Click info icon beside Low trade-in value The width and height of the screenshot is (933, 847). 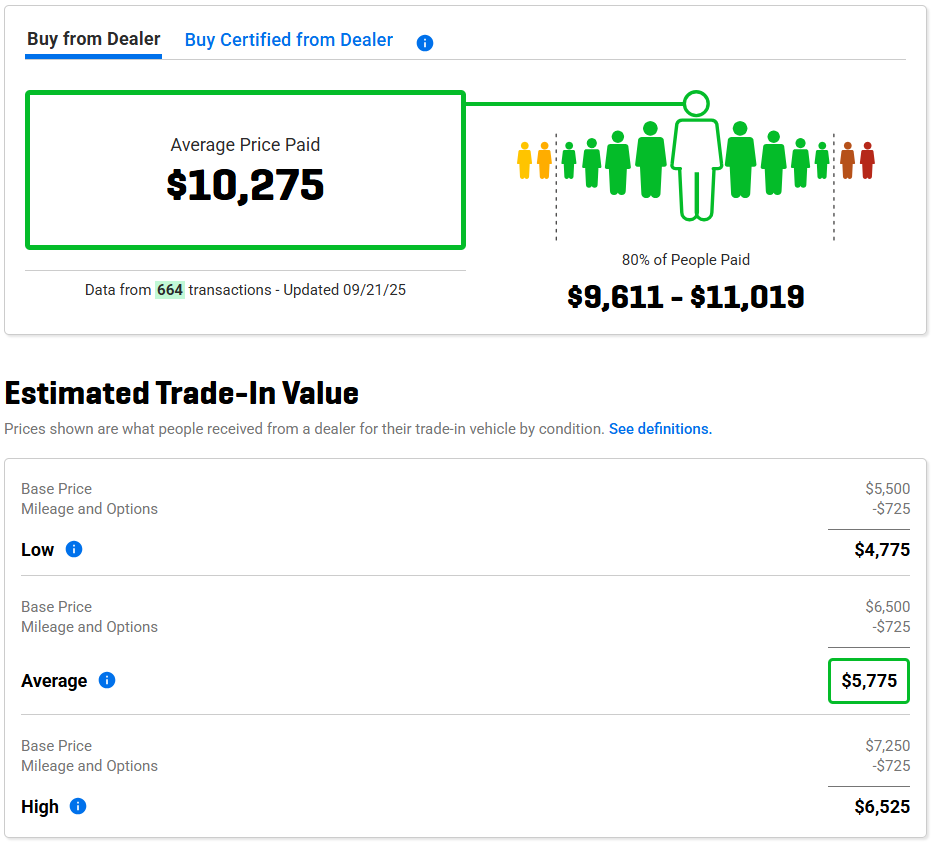pos(74,549)
